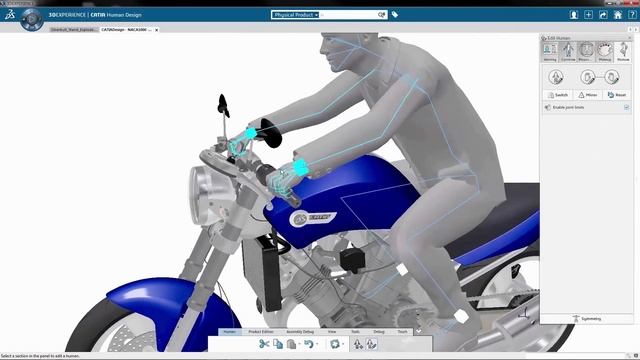The width and height of the screenshot is (640, 360).
Task: Select the Product Edition toolbar tab
Action: [x=261, y=332]
